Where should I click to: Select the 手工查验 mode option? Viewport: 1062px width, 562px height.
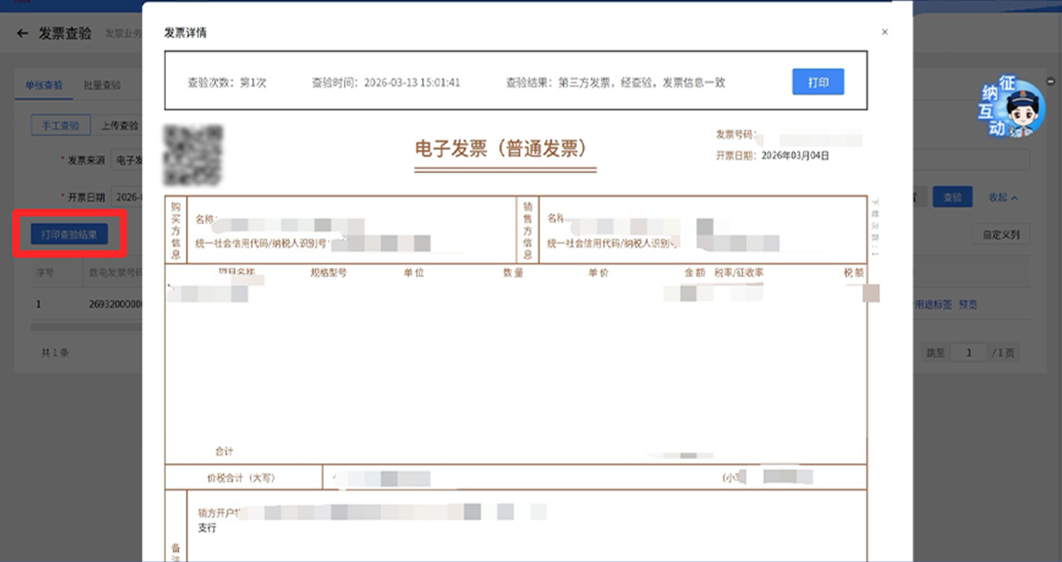click(x=60, y=125)
